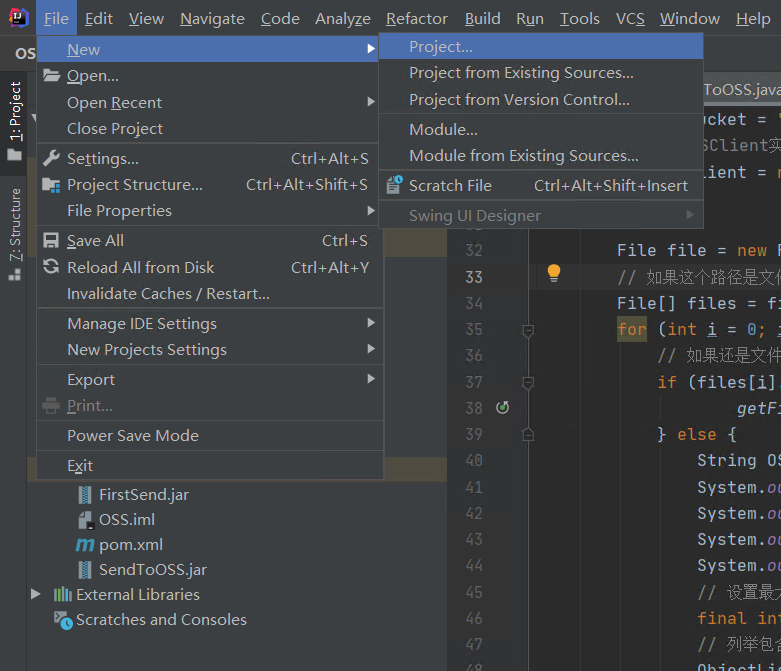Expand the External Libraries tree node
This screenshot has height=671, width=781.
[x=37, y=594]
